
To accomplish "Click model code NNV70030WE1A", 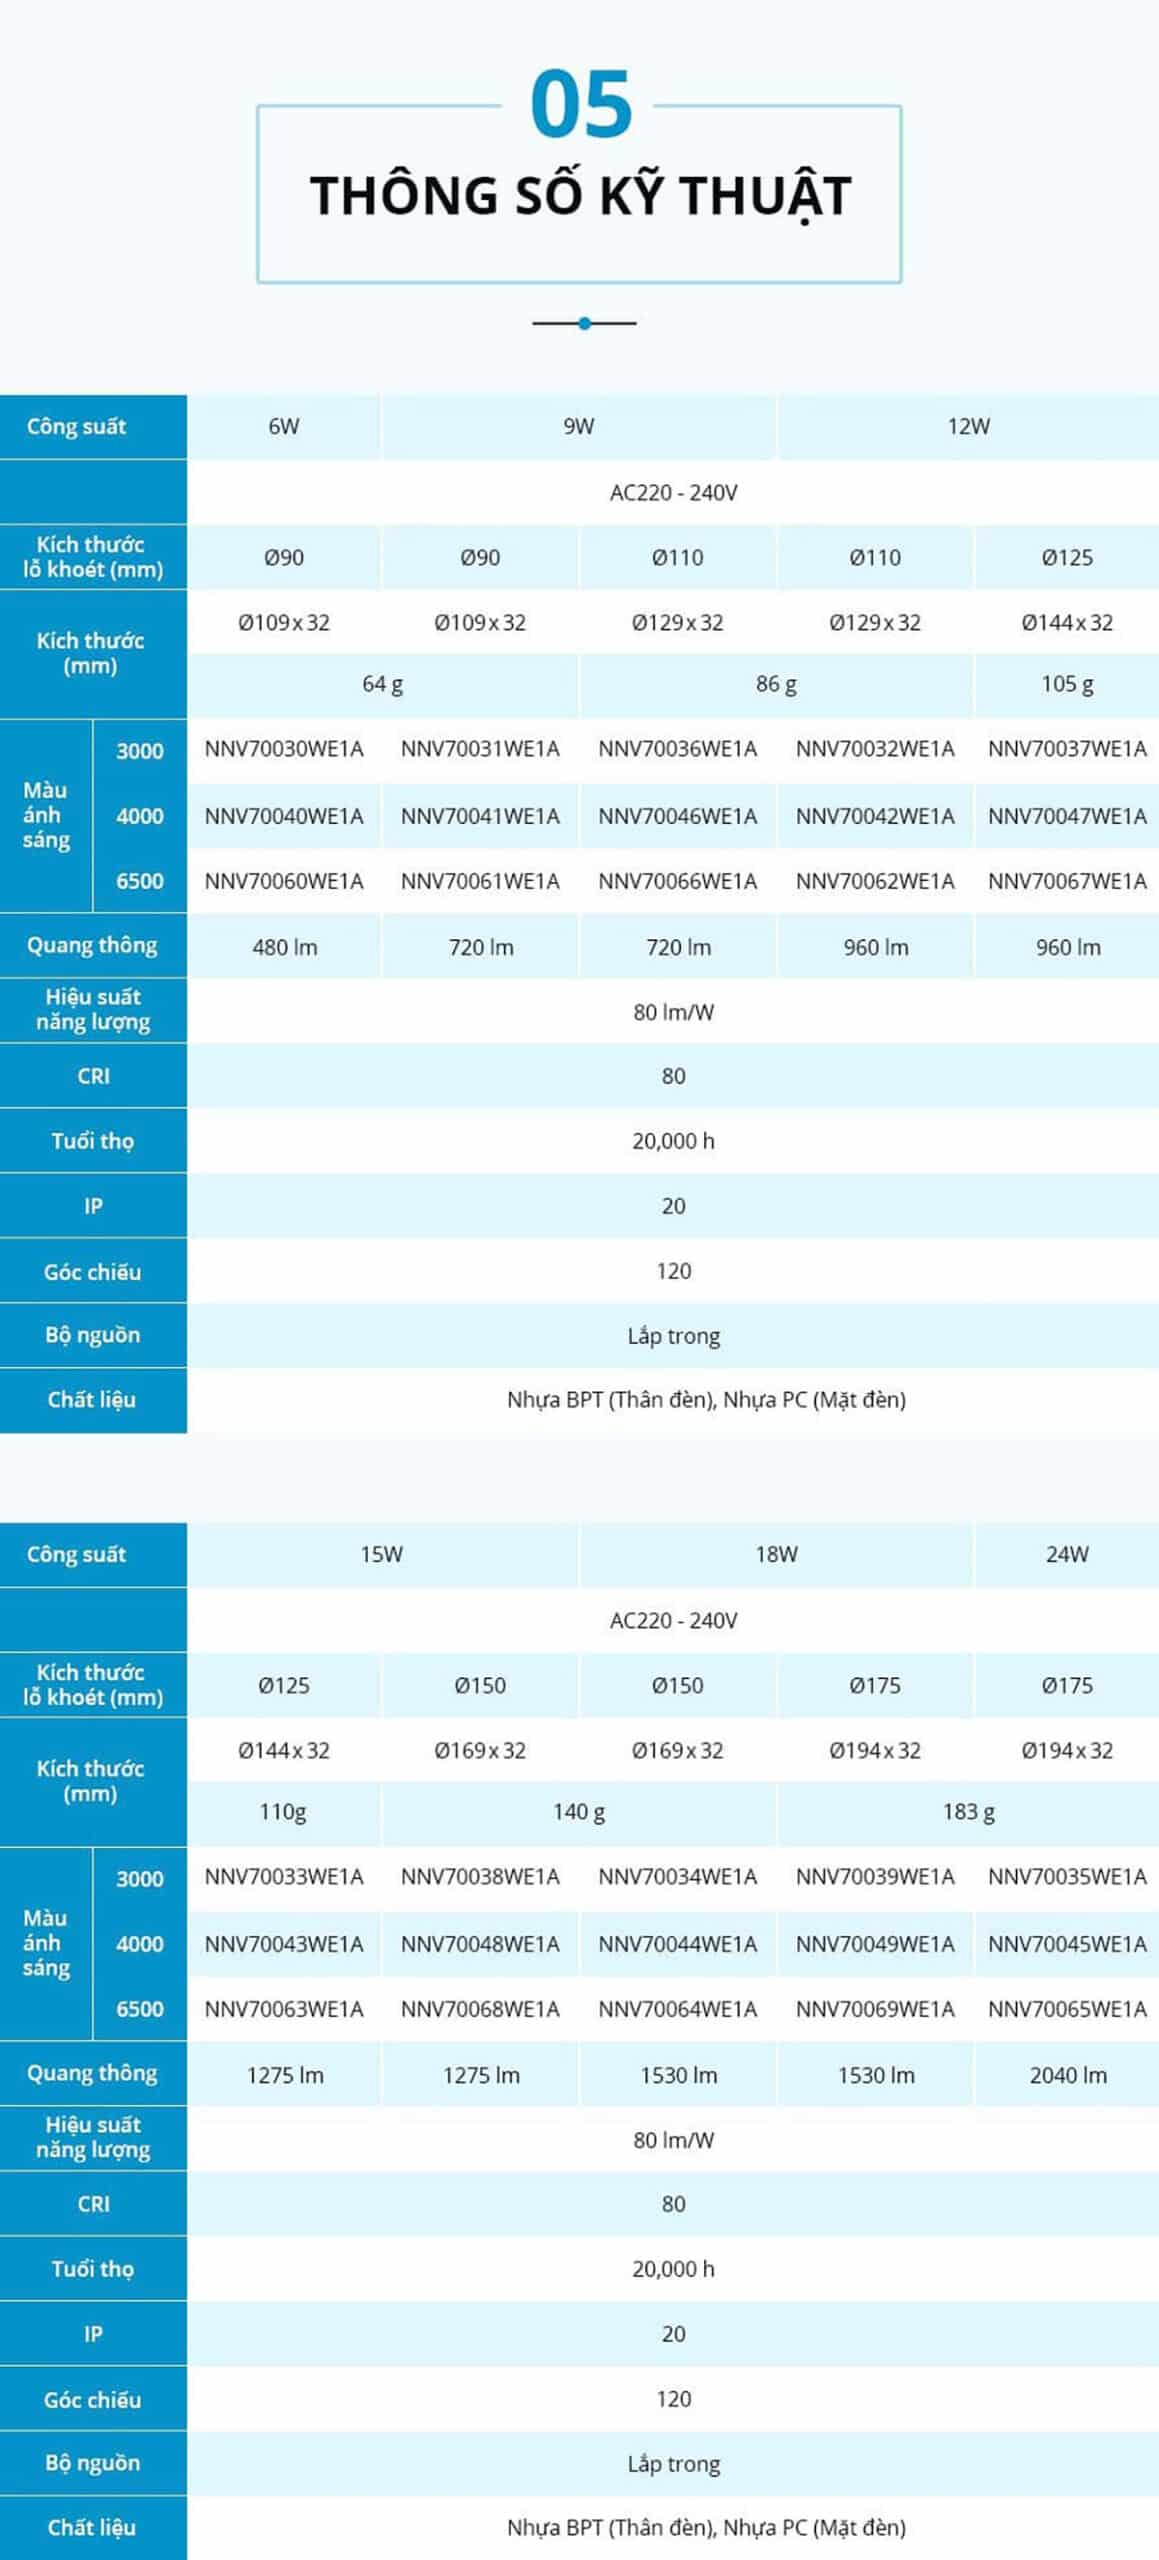I will (x=284, y=749).
